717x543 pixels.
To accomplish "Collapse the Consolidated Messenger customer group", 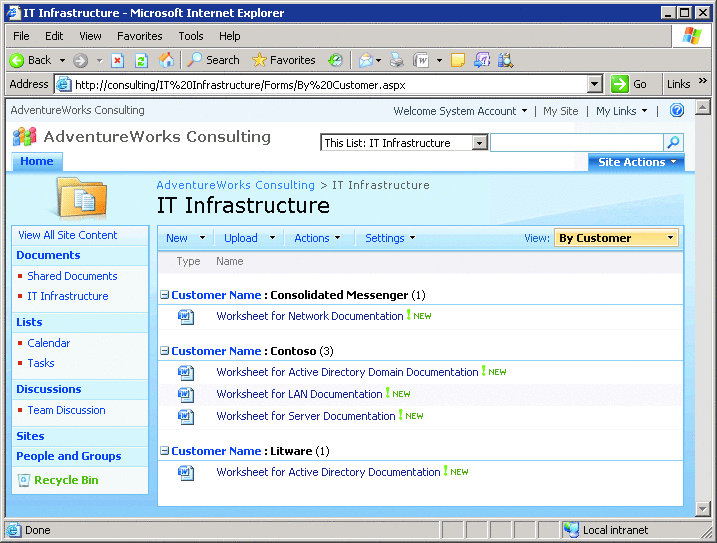I will pos(165,295).
